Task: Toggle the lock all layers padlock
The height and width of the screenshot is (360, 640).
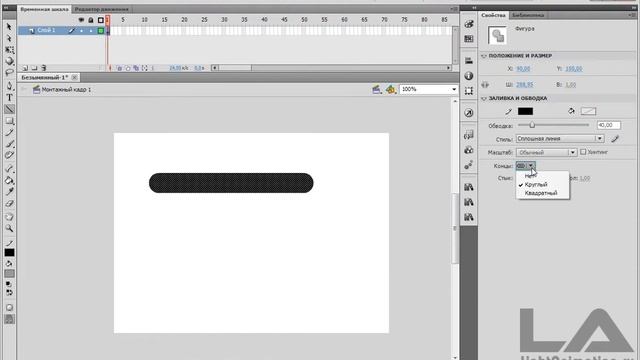Action: point(91,20)
